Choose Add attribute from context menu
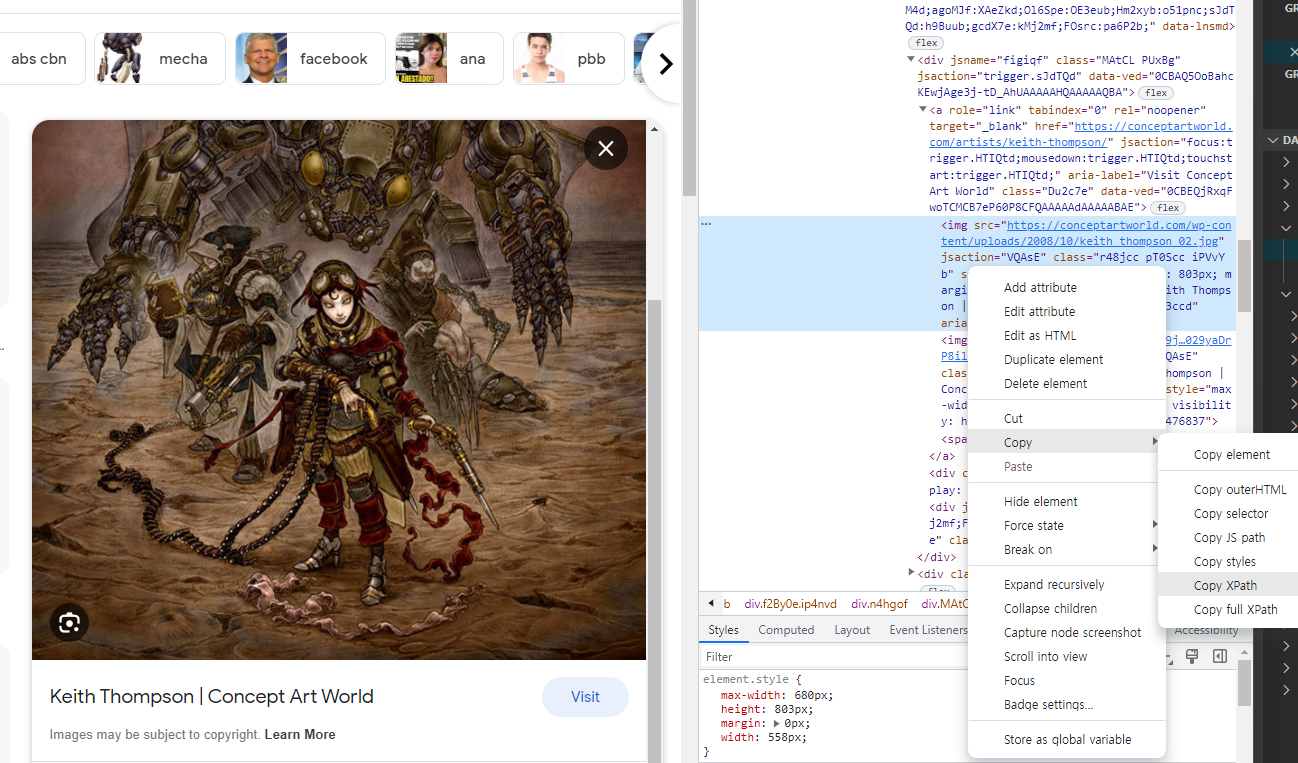The image size is (1298, 763). tap(1040, 287)
